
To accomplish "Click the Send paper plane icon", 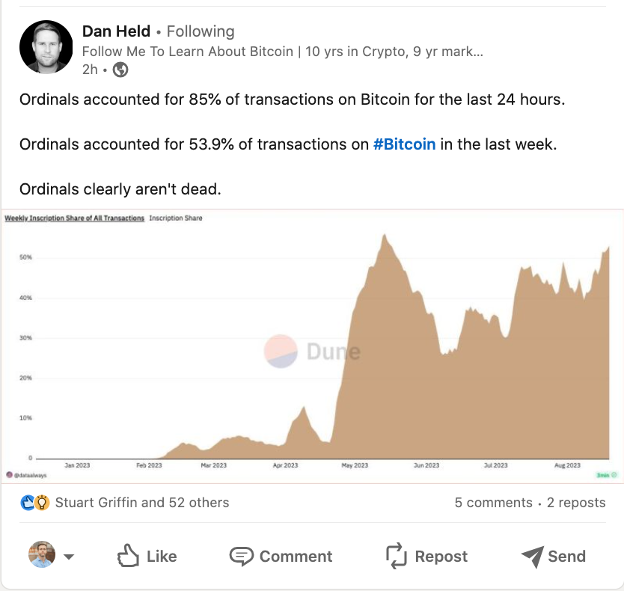I will tap(531, 556).
